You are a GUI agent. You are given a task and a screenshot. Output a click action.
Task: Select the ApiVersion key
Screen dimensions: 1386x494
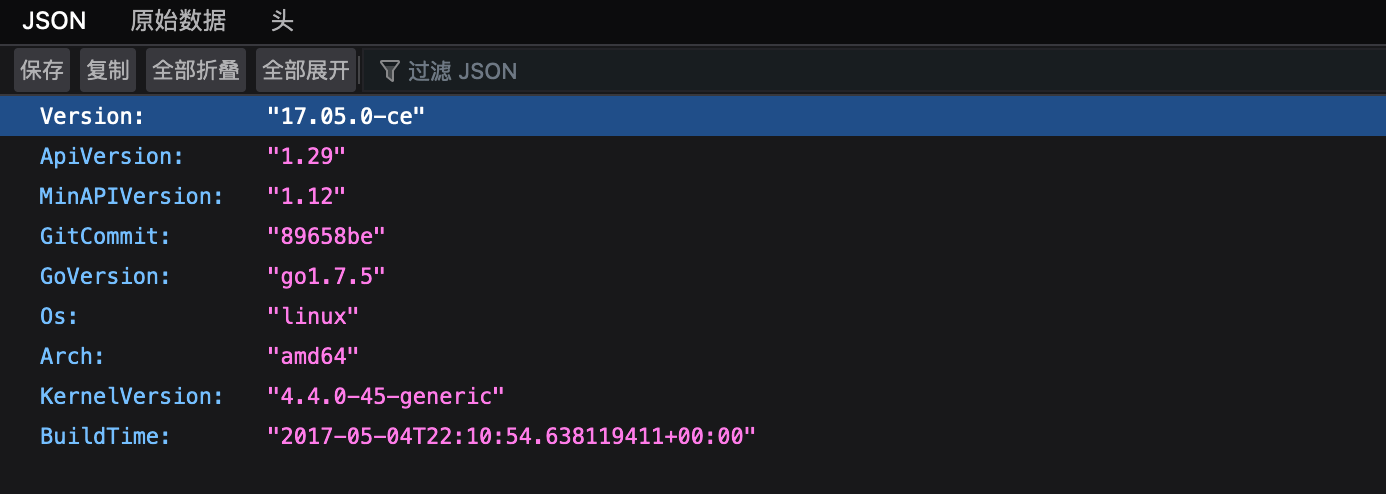(x=112, y=156)
